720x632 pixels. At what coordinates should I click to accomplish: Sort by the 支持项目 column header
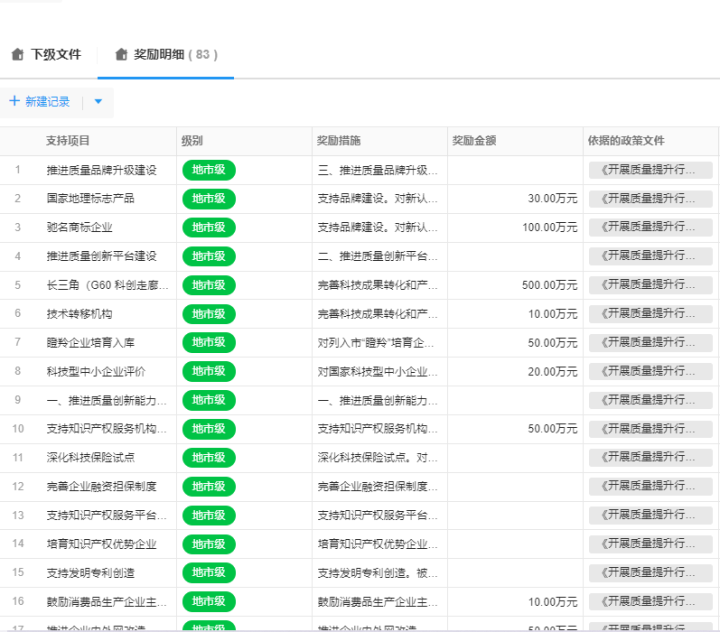coord(68,141)
